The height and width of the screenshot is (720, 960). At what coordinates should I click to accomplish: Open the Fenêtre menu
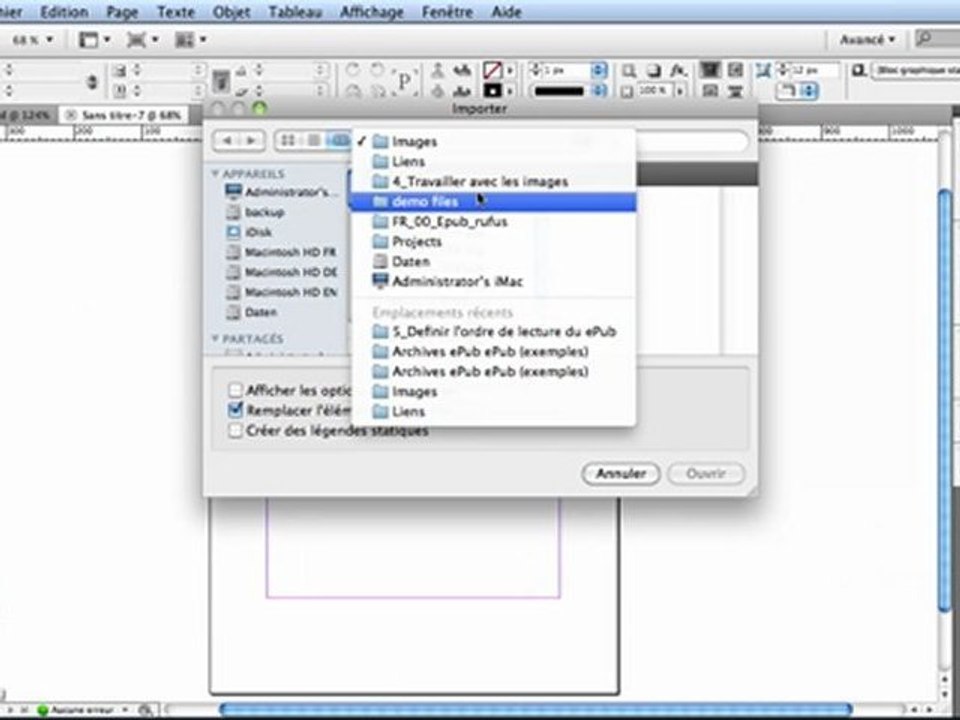pos(447,12)
